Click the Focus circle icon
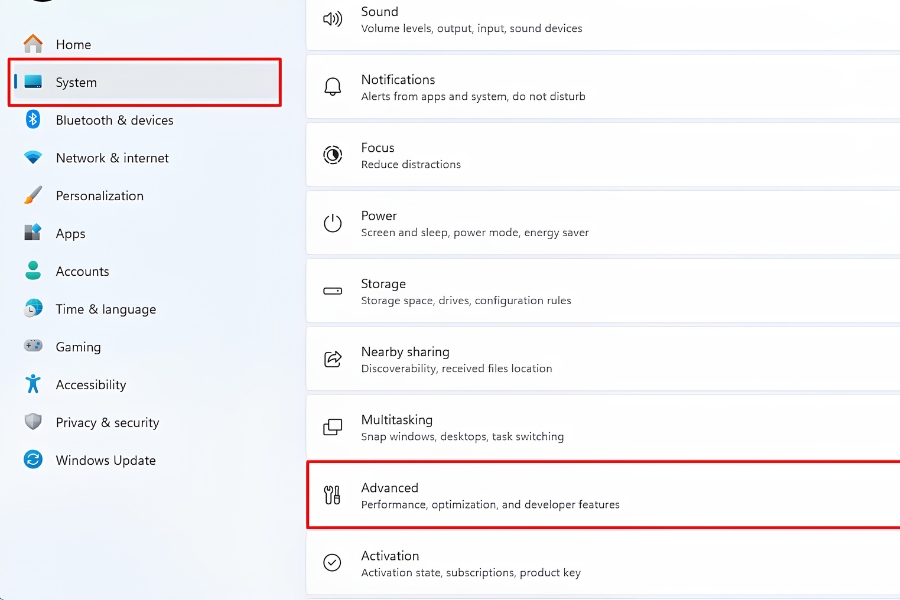Viewport: 900px width, 600px height. (x=332, y=154)
